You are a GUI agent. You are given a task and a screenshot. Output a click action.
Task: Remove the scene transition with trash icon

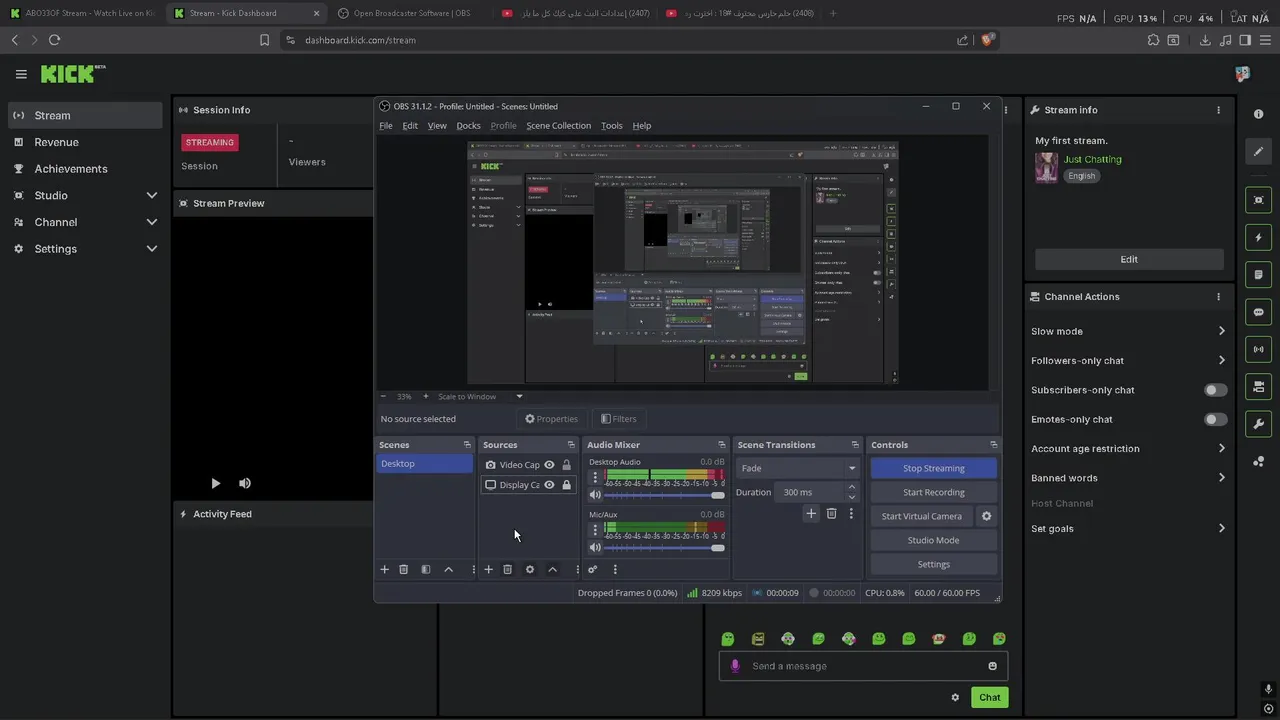click(831, 513)
